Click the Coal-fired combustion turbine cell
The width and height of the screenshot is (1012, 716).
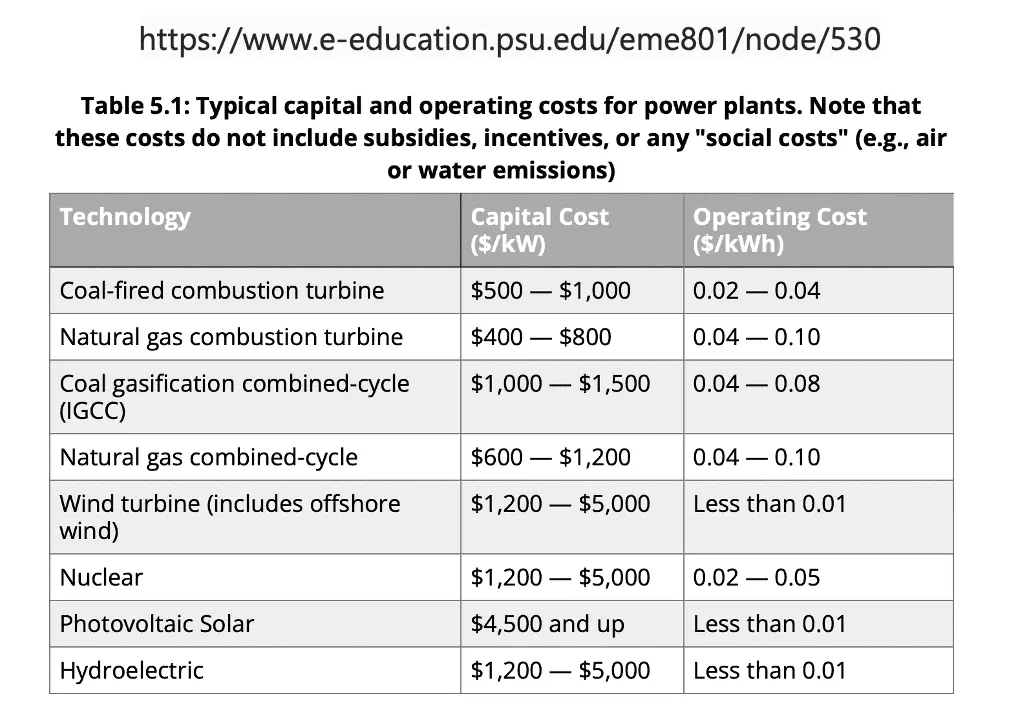click(x=222, y=291)
